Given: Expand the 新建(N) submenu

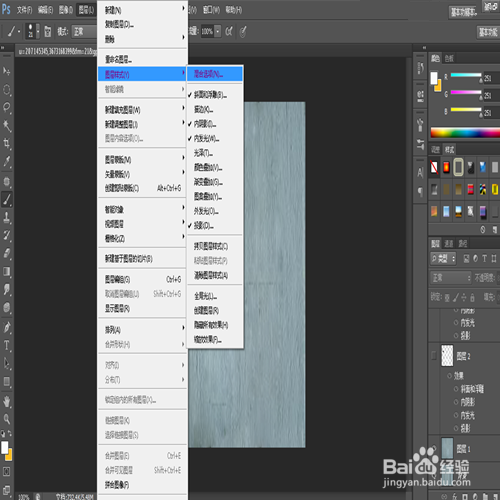Looking at the screenshot, I should tap(143, 10).
